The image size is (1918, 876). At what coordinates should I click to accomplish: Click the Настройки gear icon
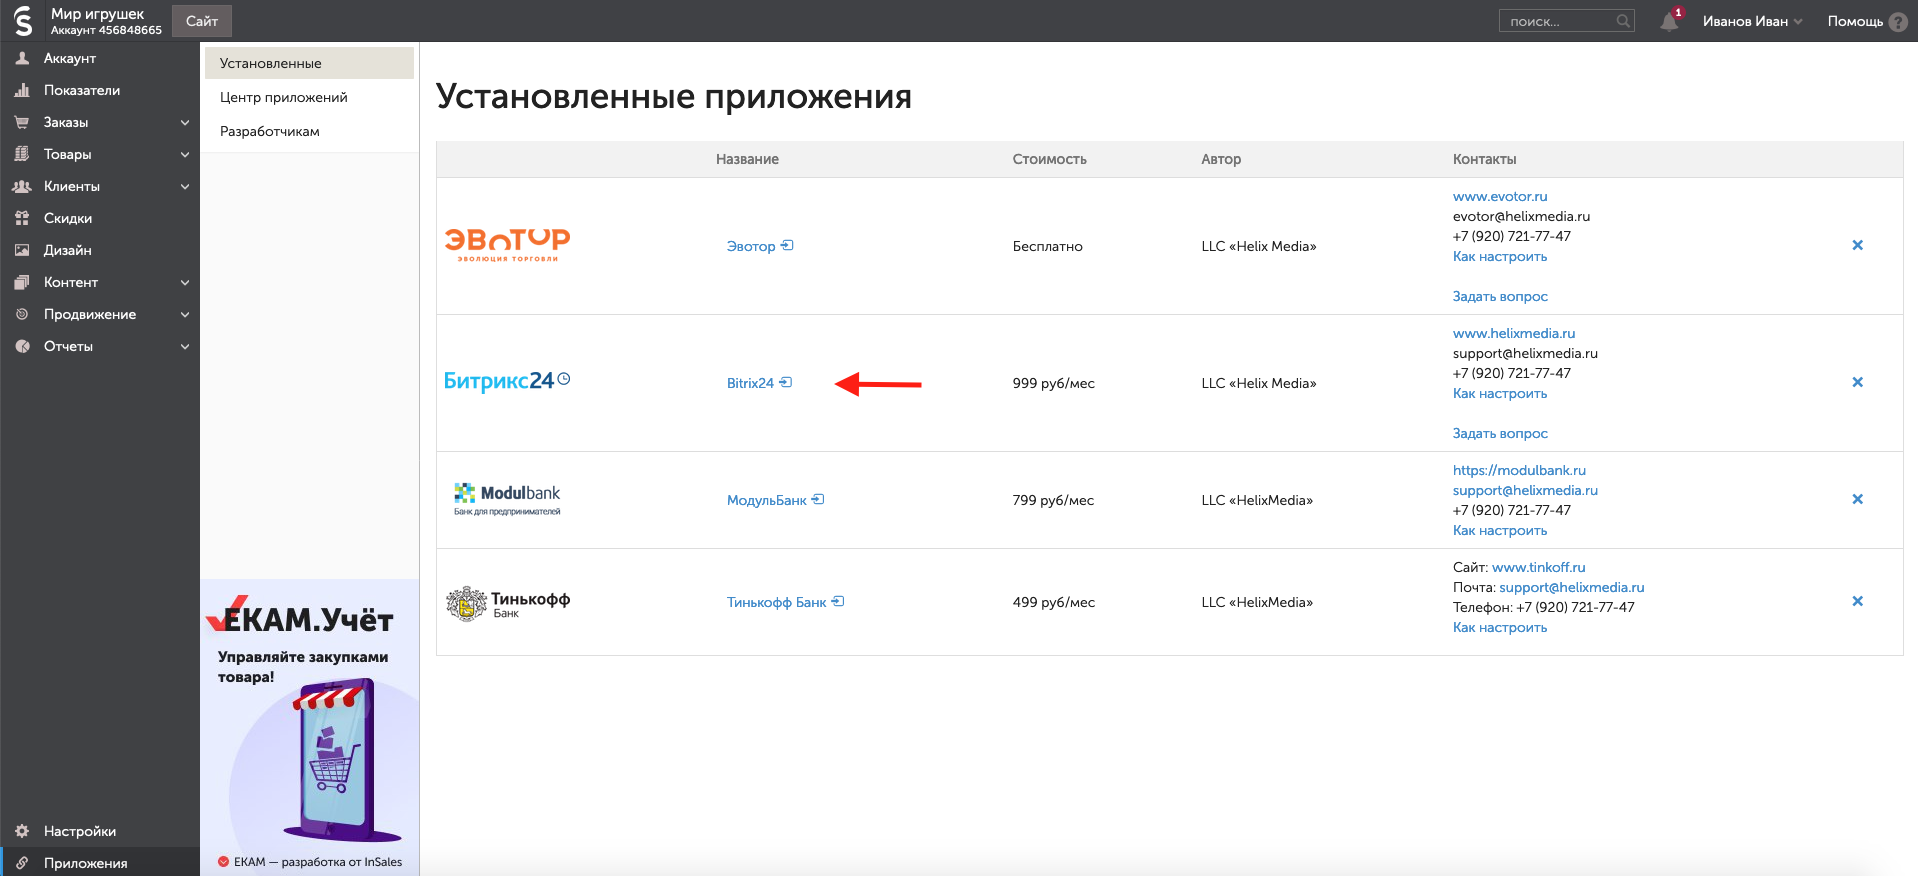pyautogui.click(x=22, y=831)
